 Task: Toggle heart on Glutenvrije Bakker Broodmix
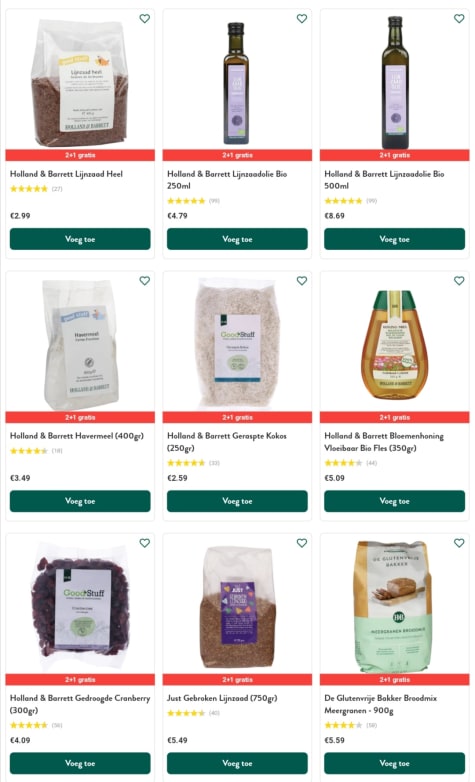tap(459, 543)
